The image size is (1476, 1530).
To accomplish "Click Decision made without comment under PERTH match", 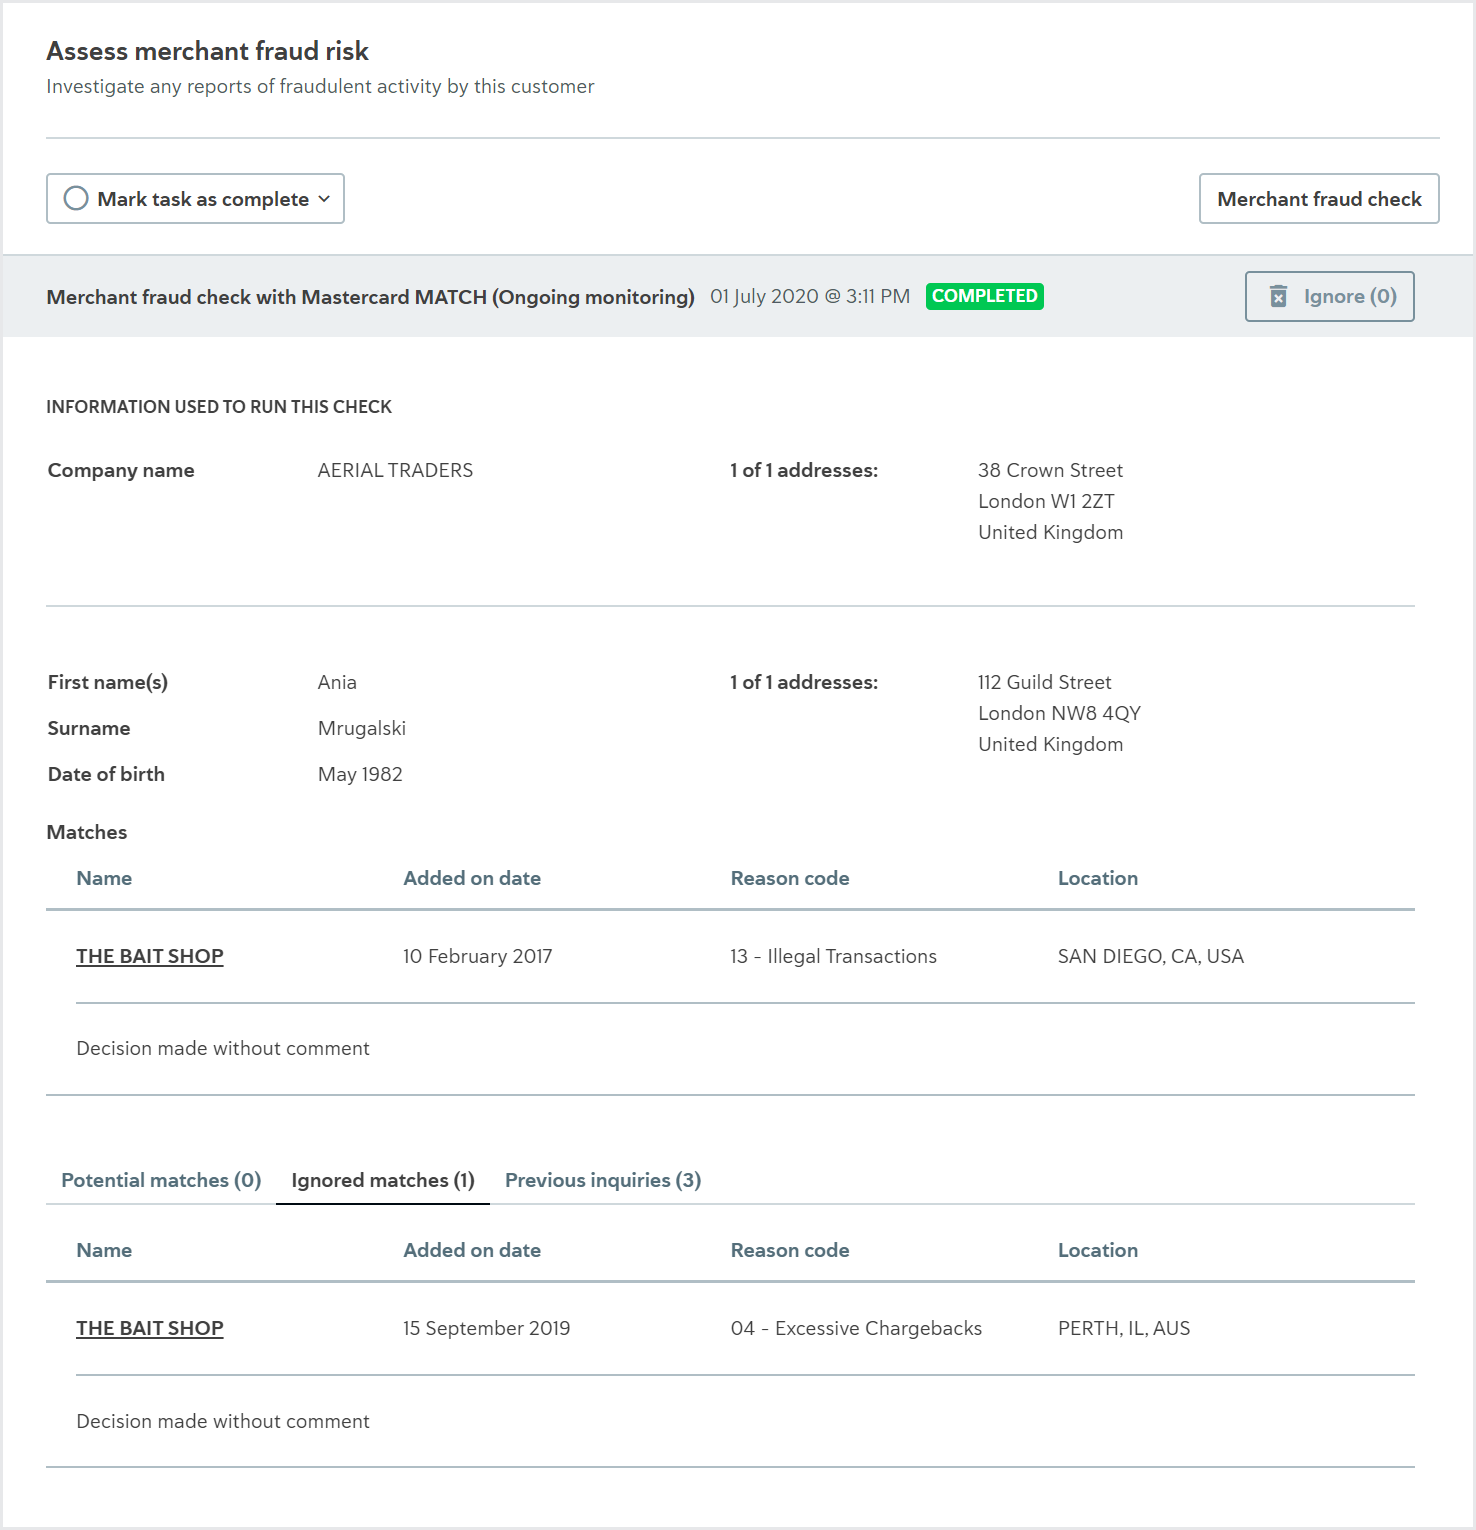I will (x=223, y=1421).
